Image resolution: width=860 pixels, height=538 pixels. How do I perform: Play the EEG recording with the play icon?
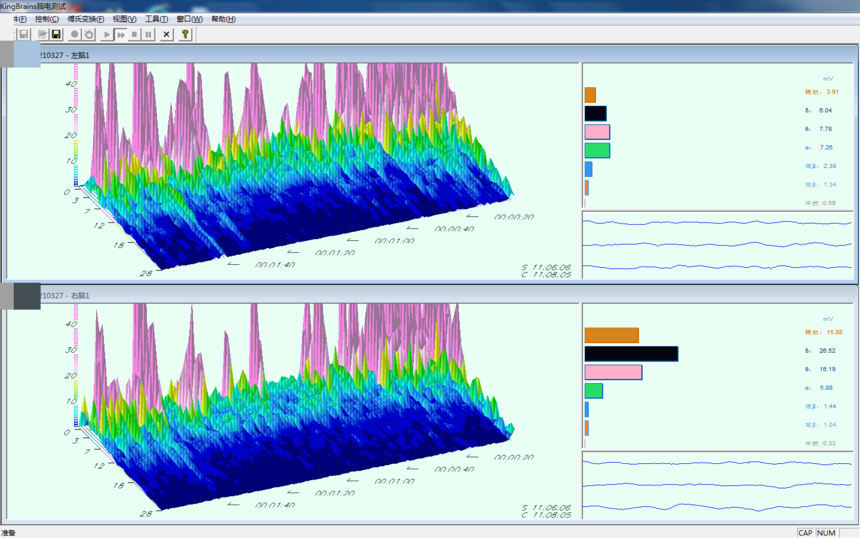click(x=107, y=35)
